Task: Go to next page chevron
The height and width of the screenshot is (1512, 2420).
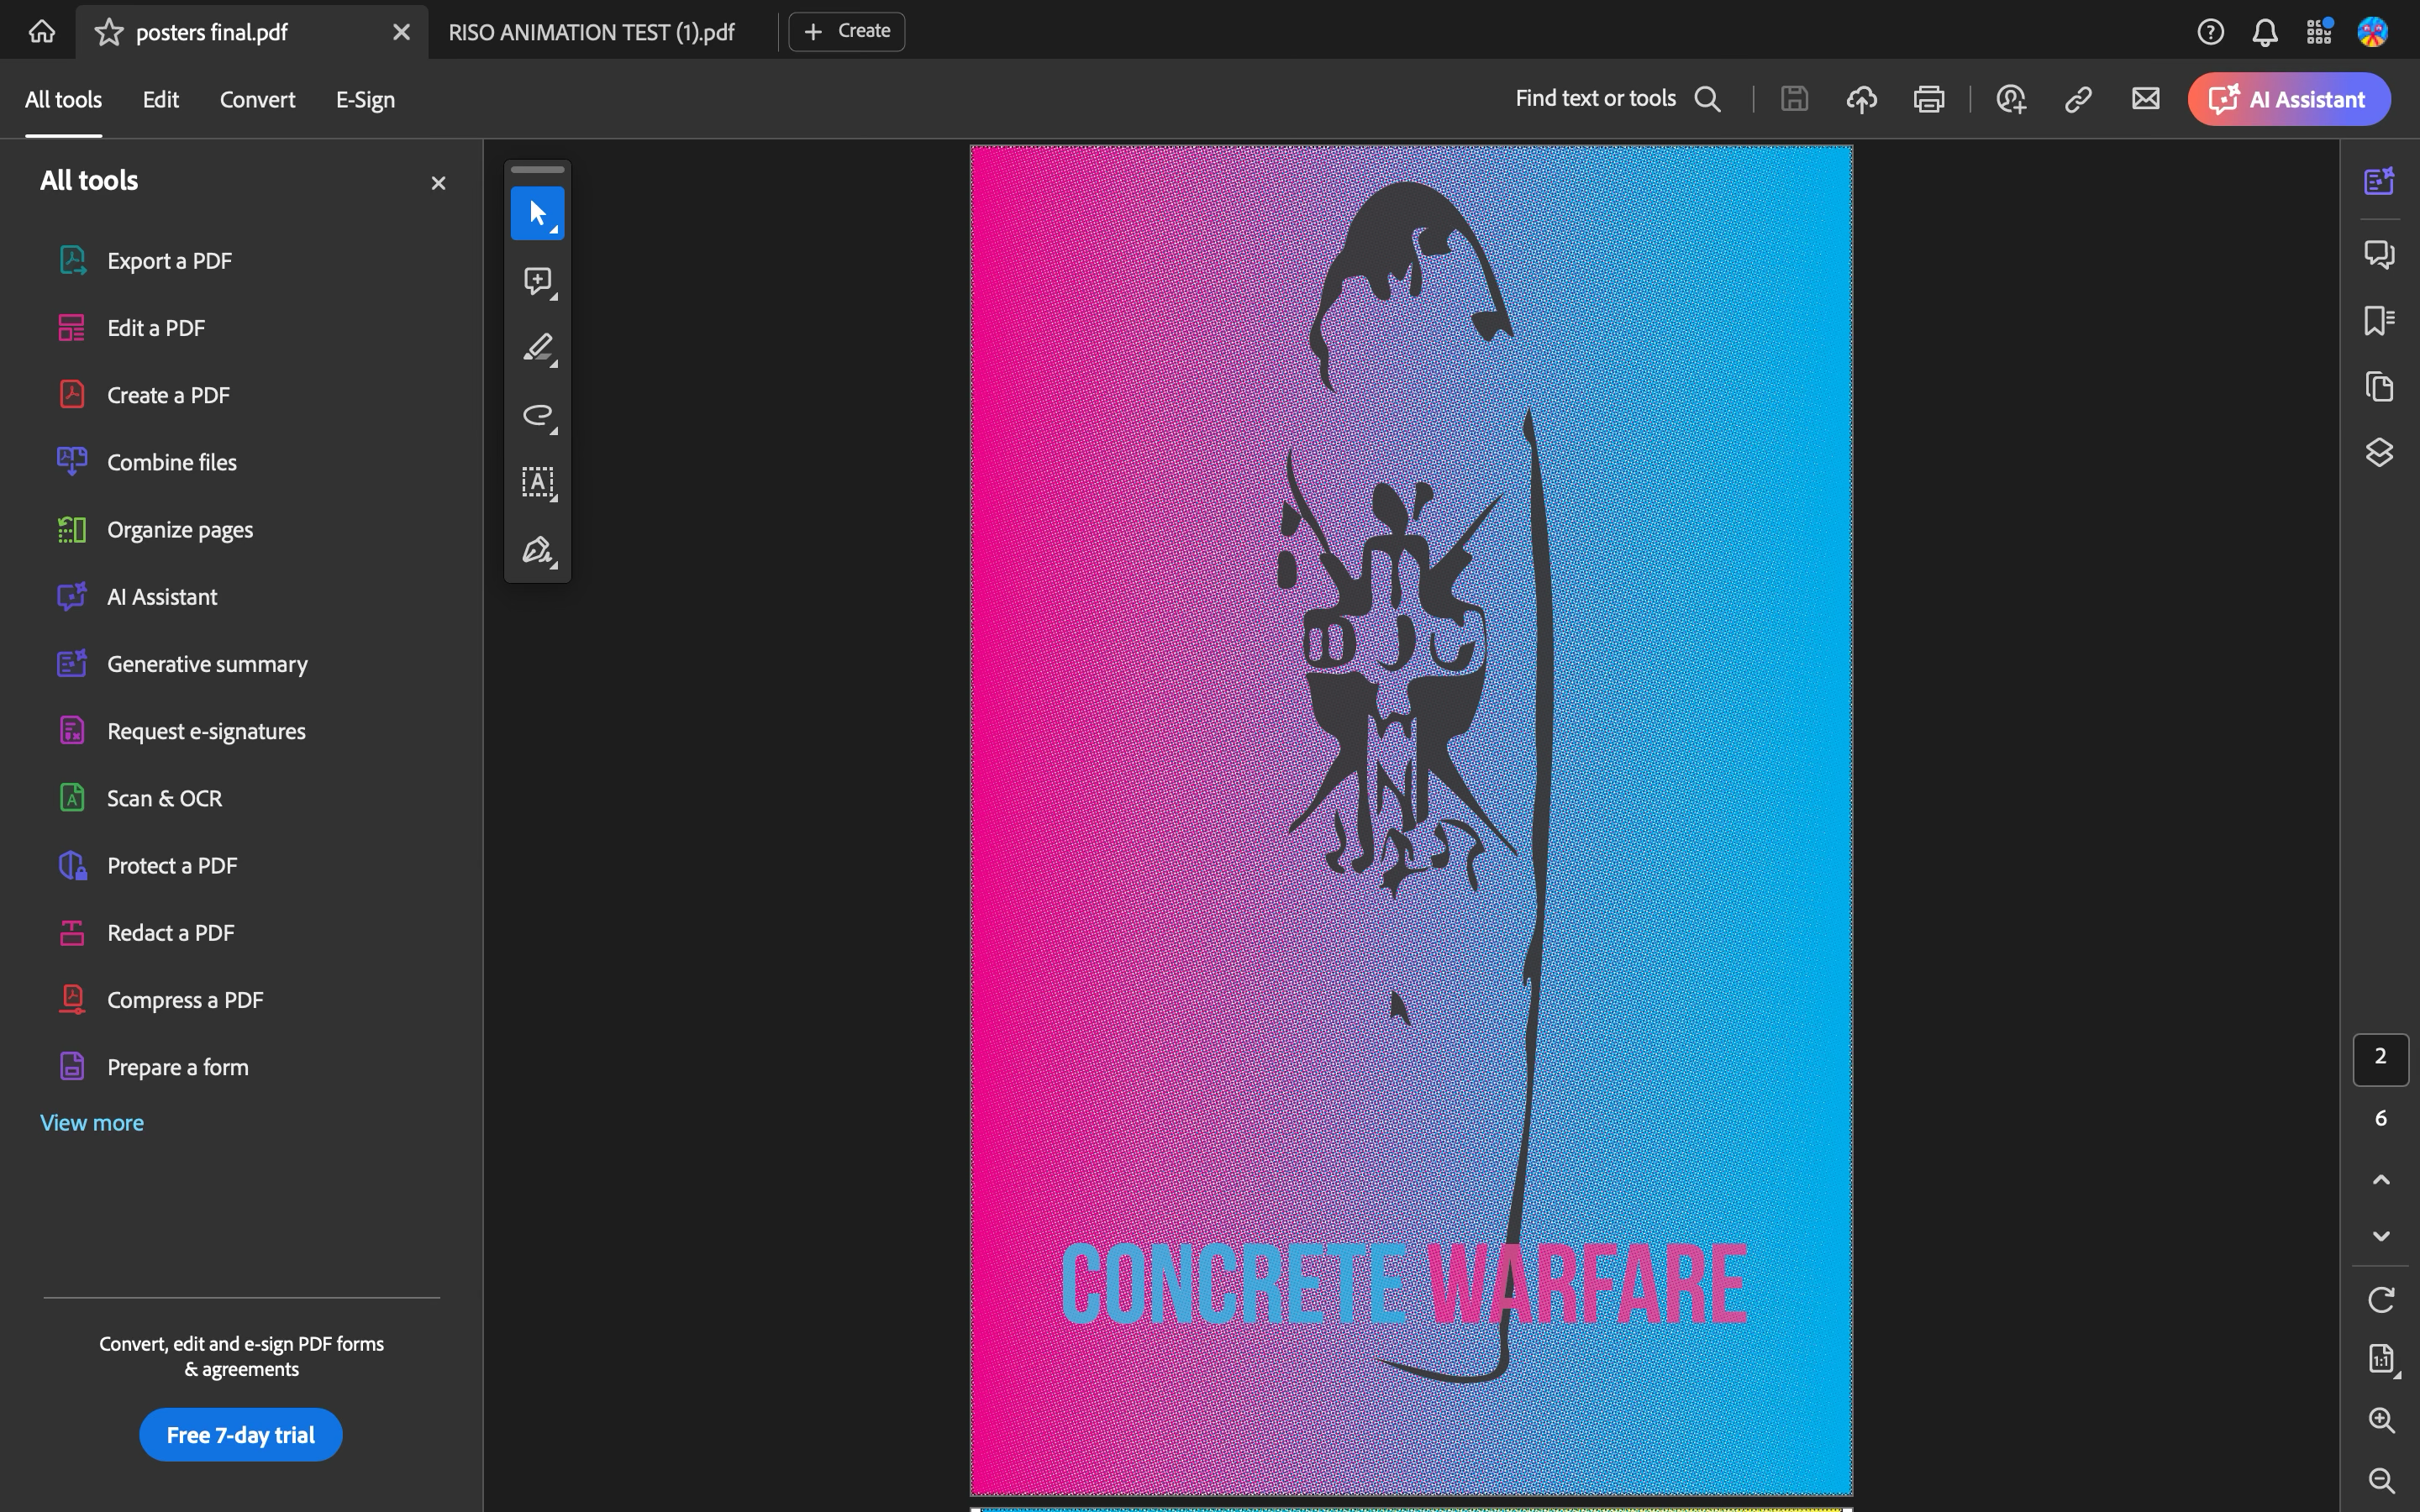Action: click(2381, 1236)
